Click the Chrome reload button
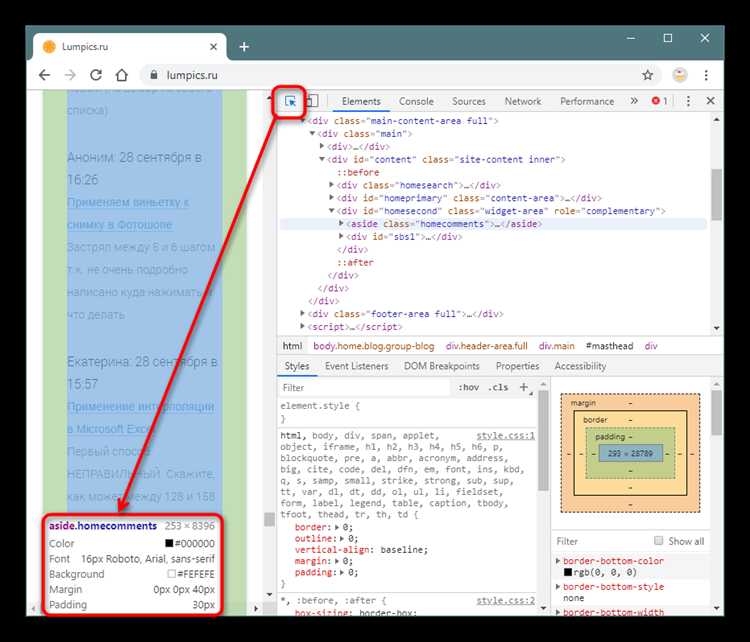 [96, 75]
